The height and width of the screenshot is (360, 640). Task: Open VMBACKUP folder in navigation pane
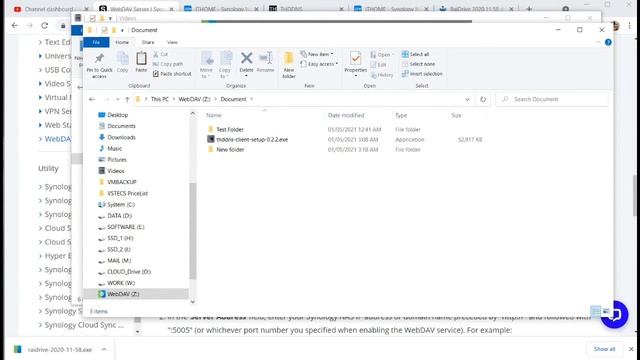tap(122, 182)
